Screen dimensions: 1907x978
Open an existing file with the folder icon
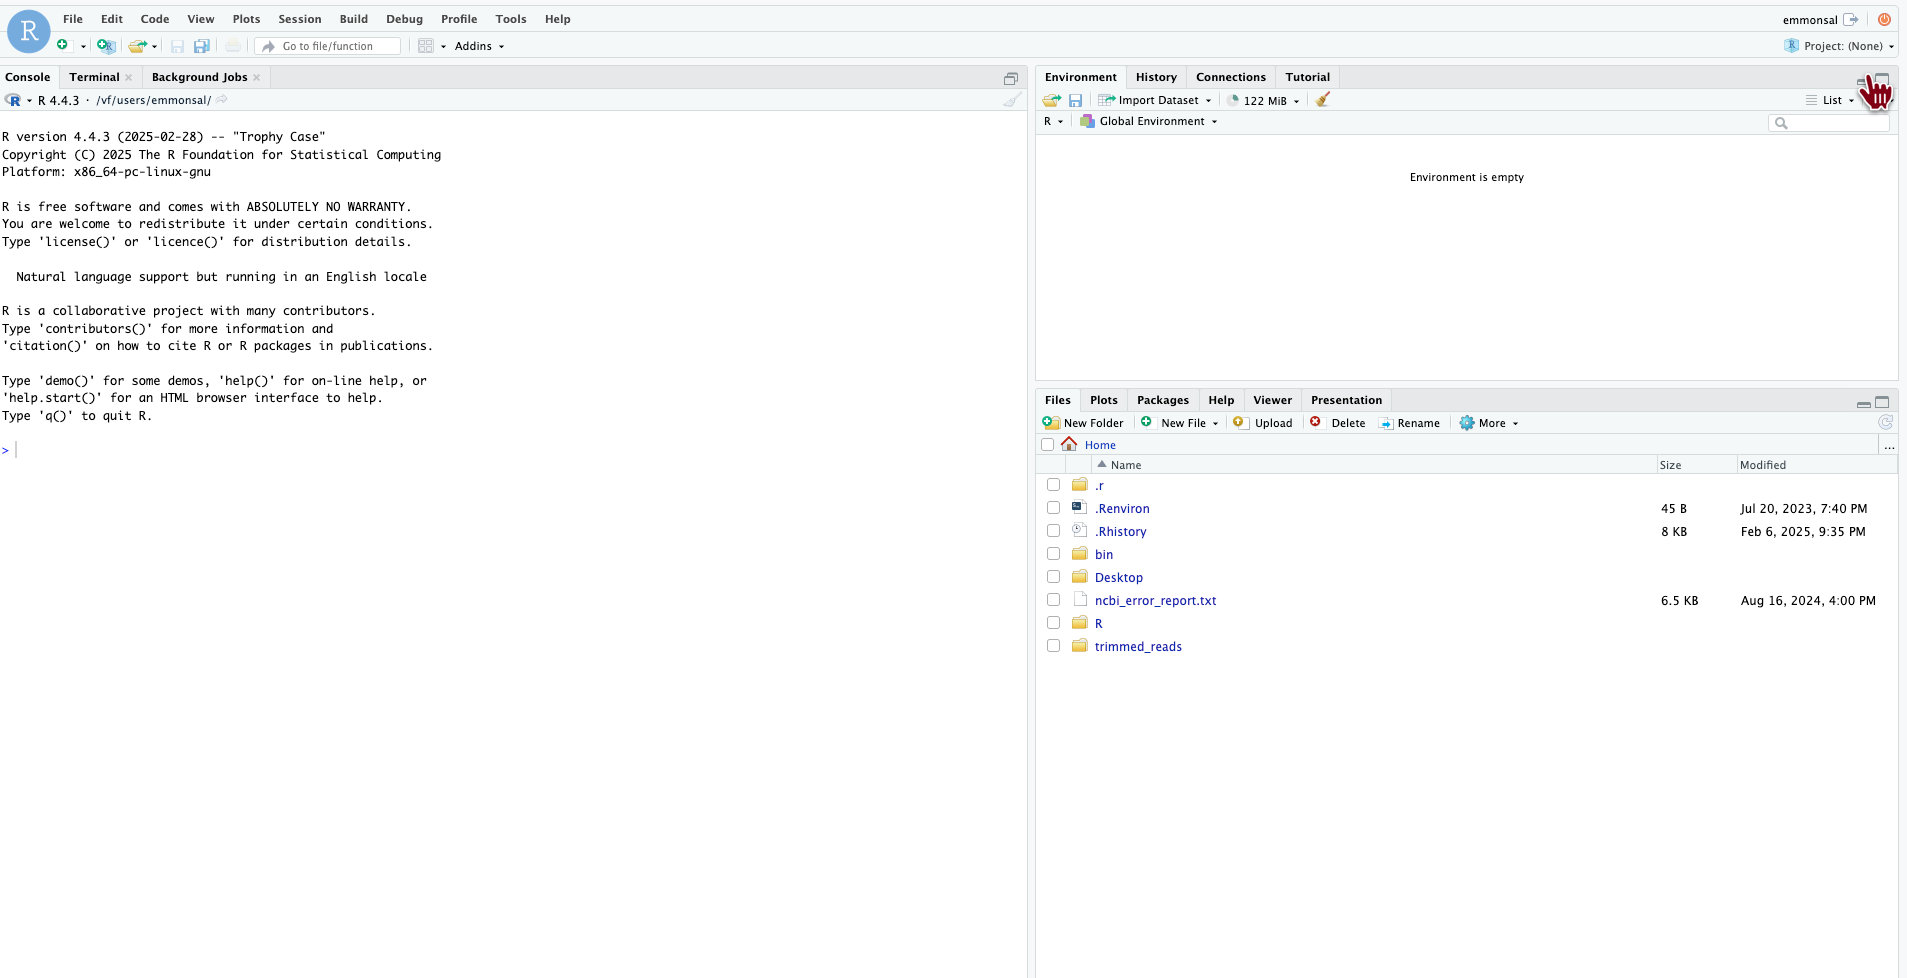click(137, 46)
